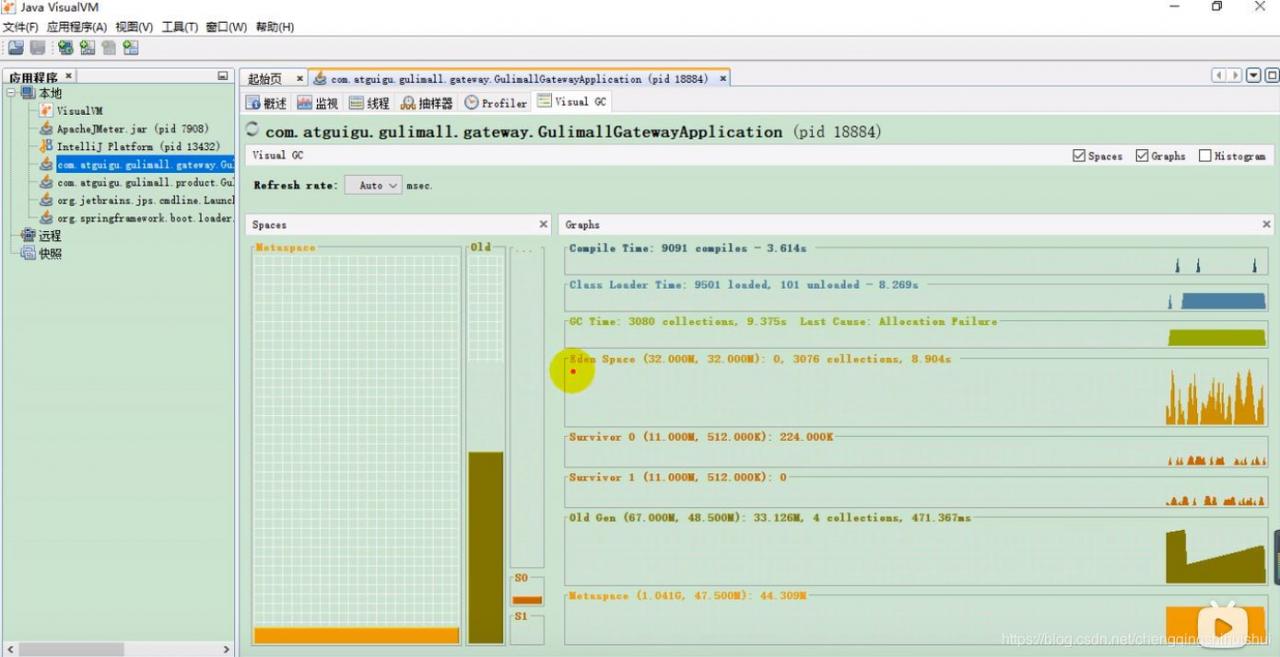Viewport: 1280px width, 657px height.
Task: Click the Old space usage bar
Action: click(486, 547)
